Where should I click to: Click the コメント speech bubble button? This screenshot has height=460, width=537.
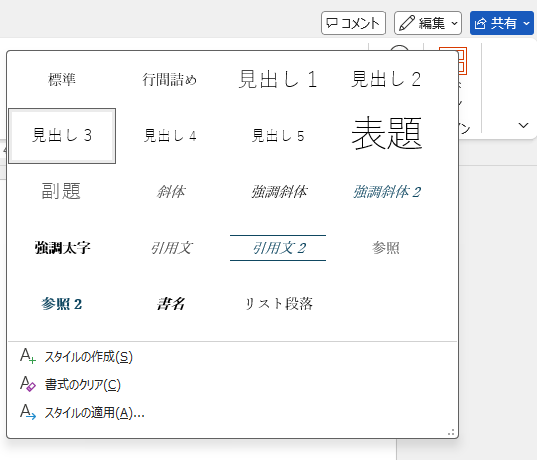pos(353,23)
